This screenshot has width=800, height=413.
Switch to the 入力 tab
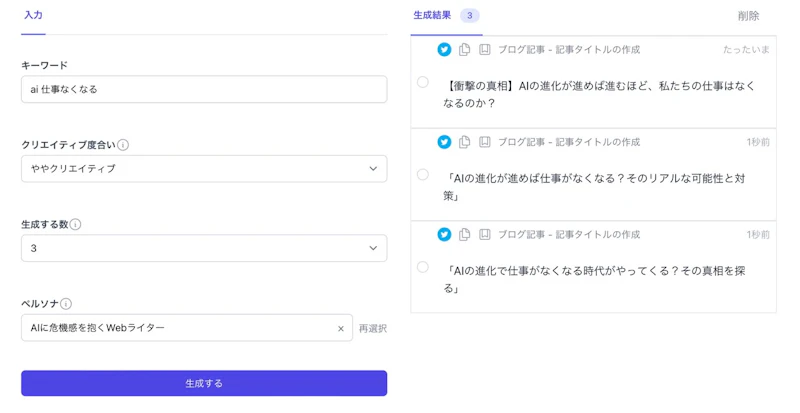tap(33, 15)
